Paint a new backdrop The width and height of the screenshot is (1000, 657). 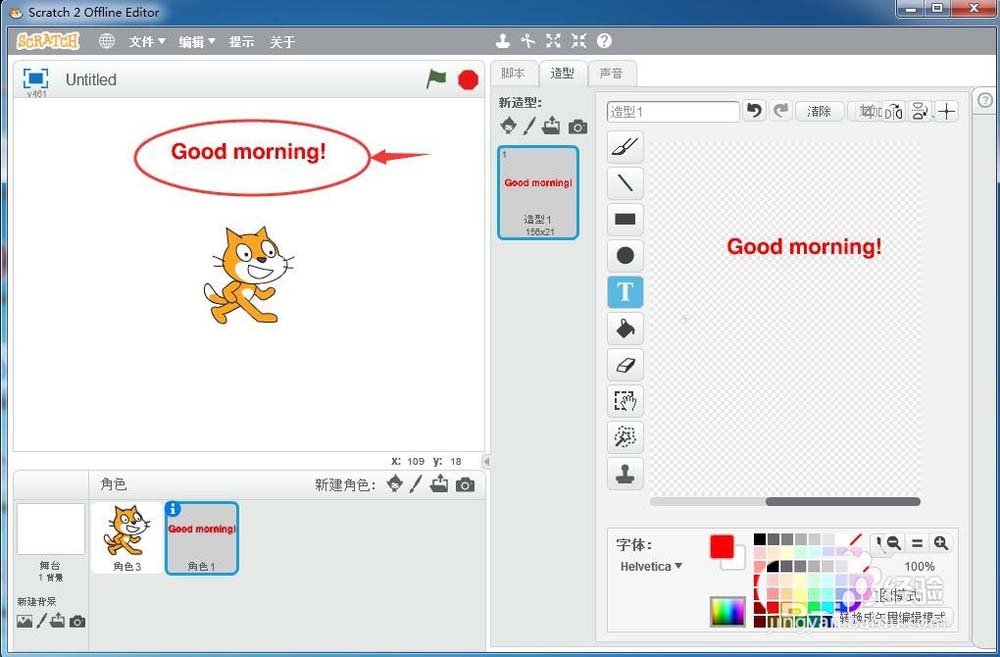coord(41,621)
